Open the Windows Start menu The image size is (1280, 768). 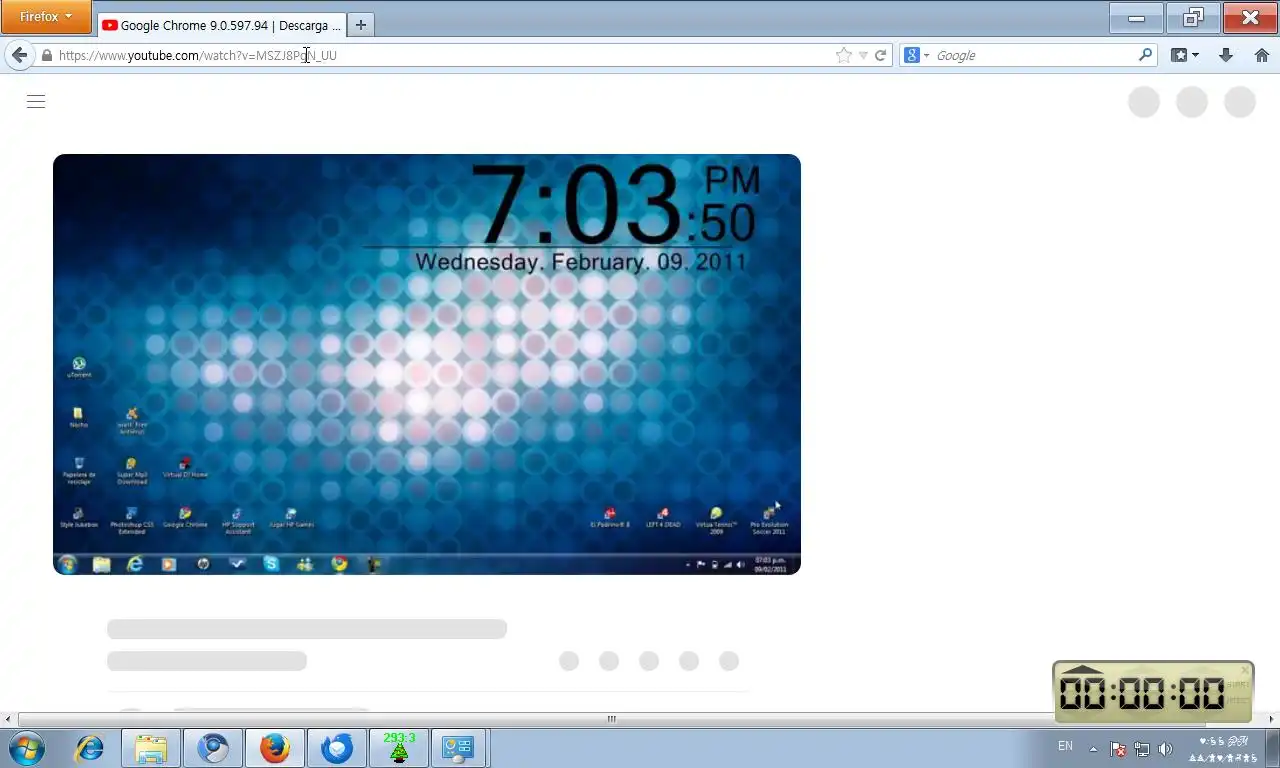coord(26,748)
